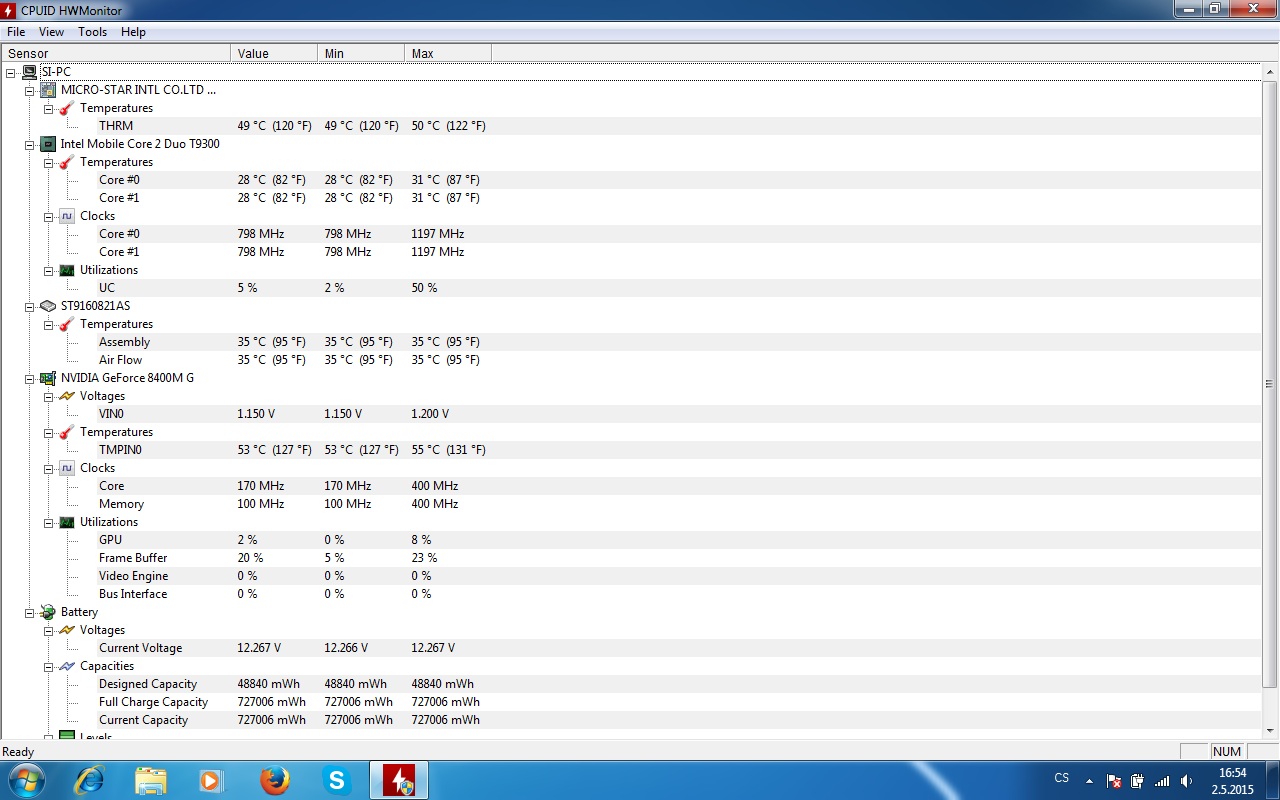Click the HWMonitor taskbar button

[x=399, y=780]
